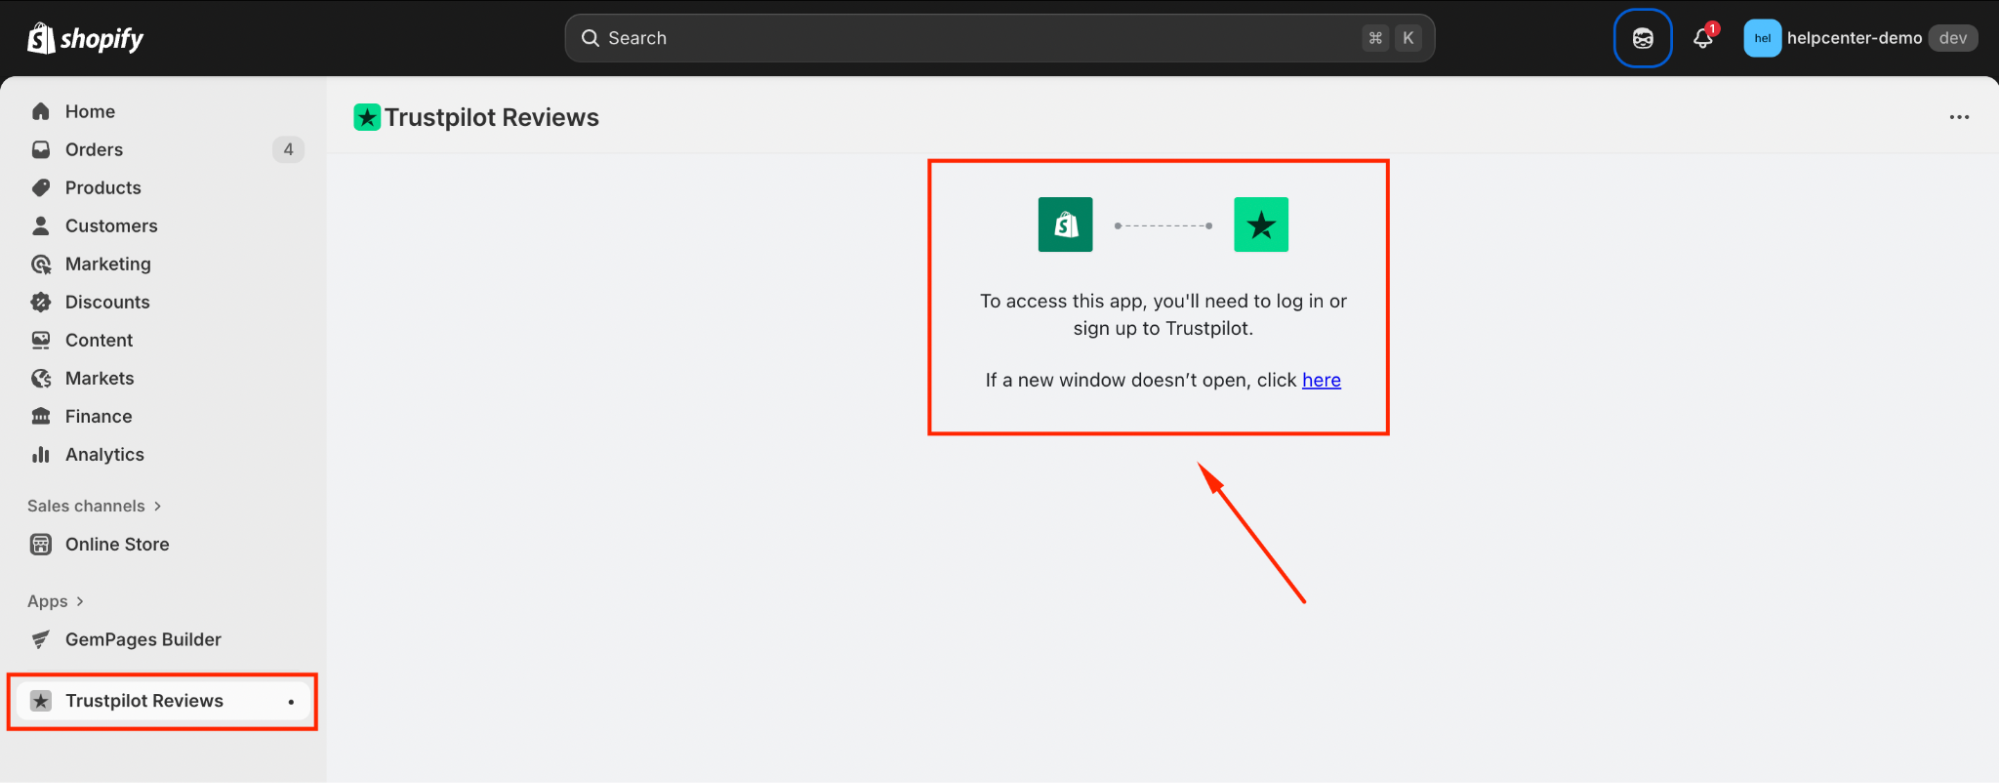1999x783 pixels.
Task: Go to Orders in sidebar
Action: (94, 150)
